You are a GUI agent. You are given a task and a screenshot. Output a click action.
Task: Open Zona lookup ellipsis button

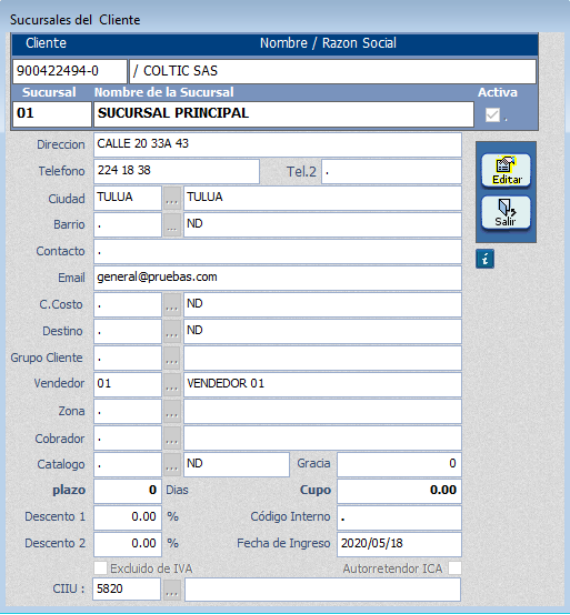[x=172, y=411]
